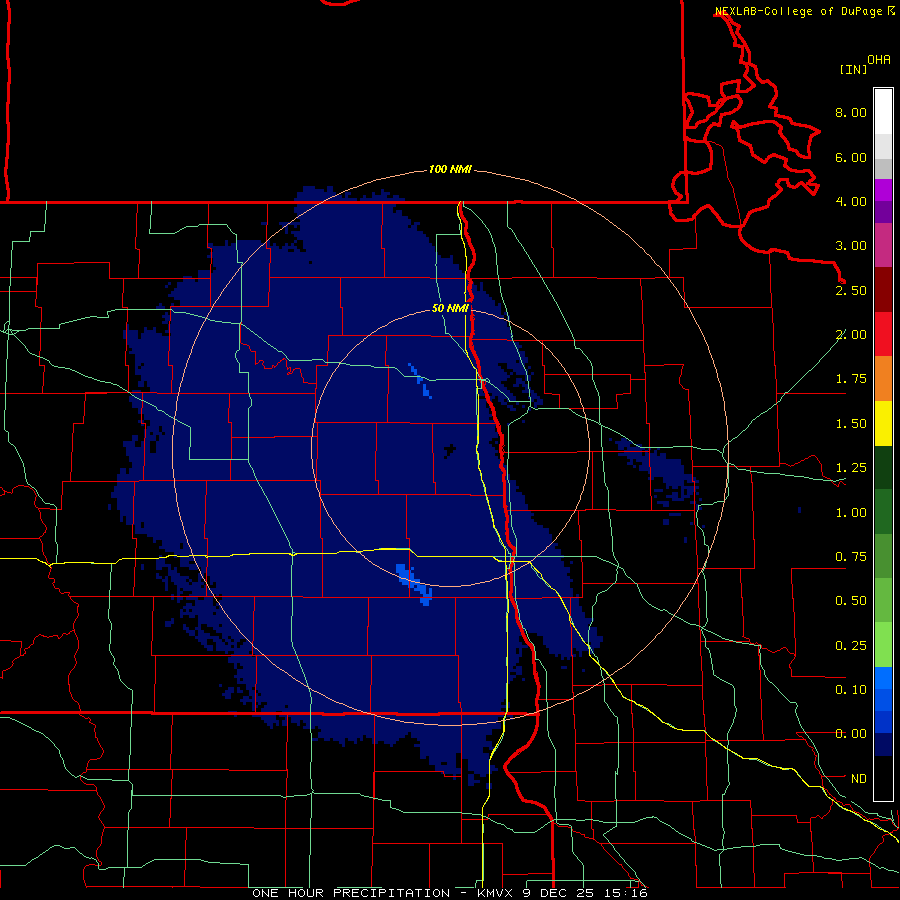900x900 pixels.
Task: Click the 2.50 legend value
Action: click(x=851, y=290)
